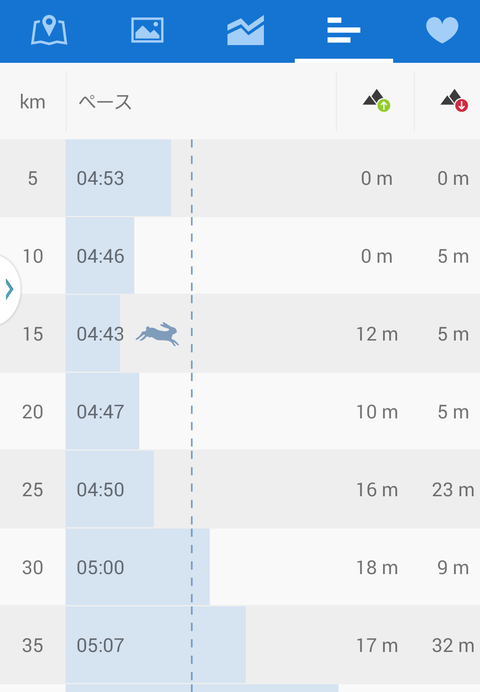Open the heart rate tab icon
480x692 pixels.
pyautogui.click(x=442, y=30)
